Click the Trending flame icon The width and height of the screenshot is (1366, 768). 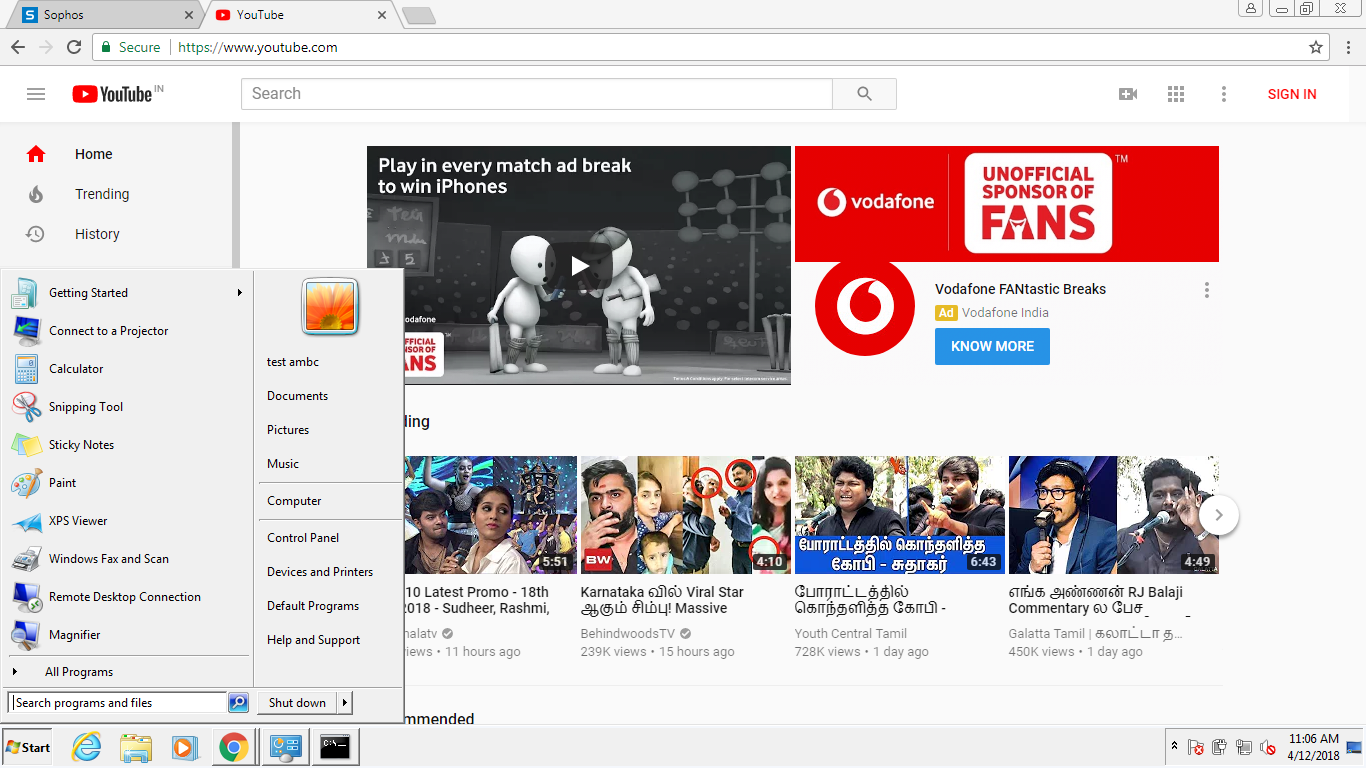click(x=36, y=194)
